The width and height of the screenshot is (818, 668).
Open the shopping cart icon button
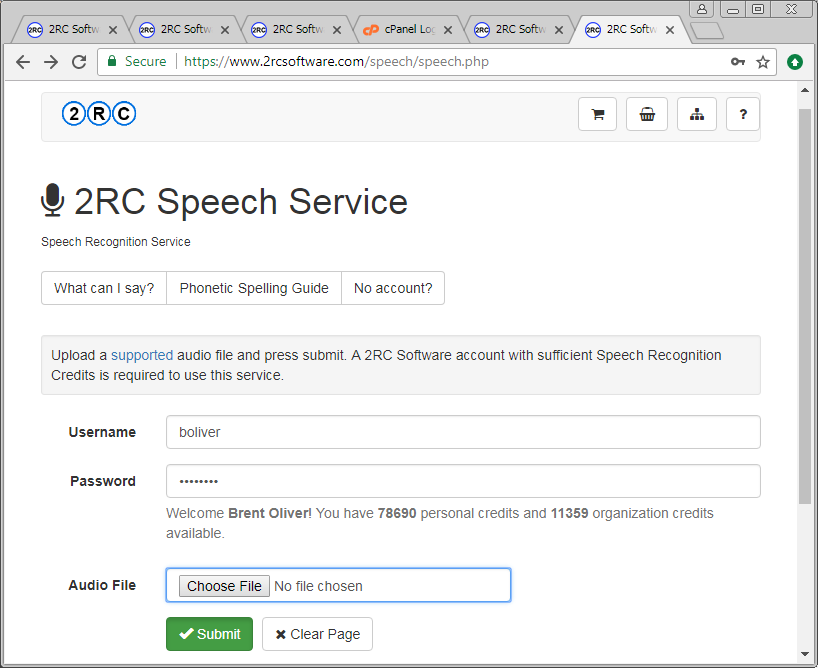[x=597, y=114]
